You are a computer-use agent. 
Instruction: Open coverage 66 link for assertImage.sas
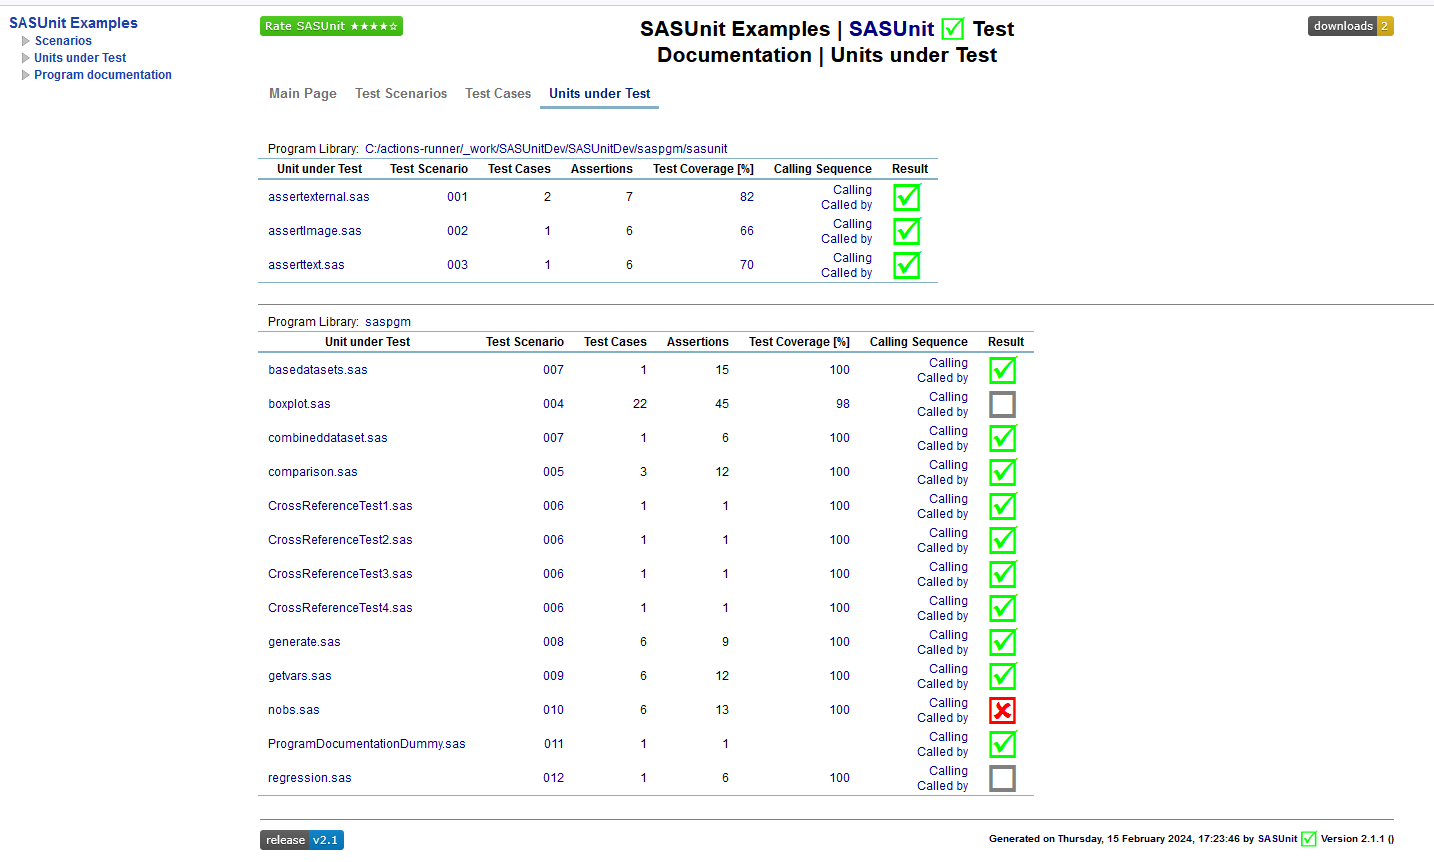tap(747, 231)
